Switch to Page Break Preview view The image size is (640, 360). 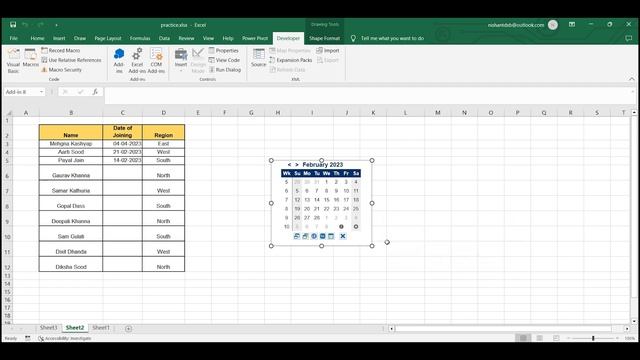556,338
